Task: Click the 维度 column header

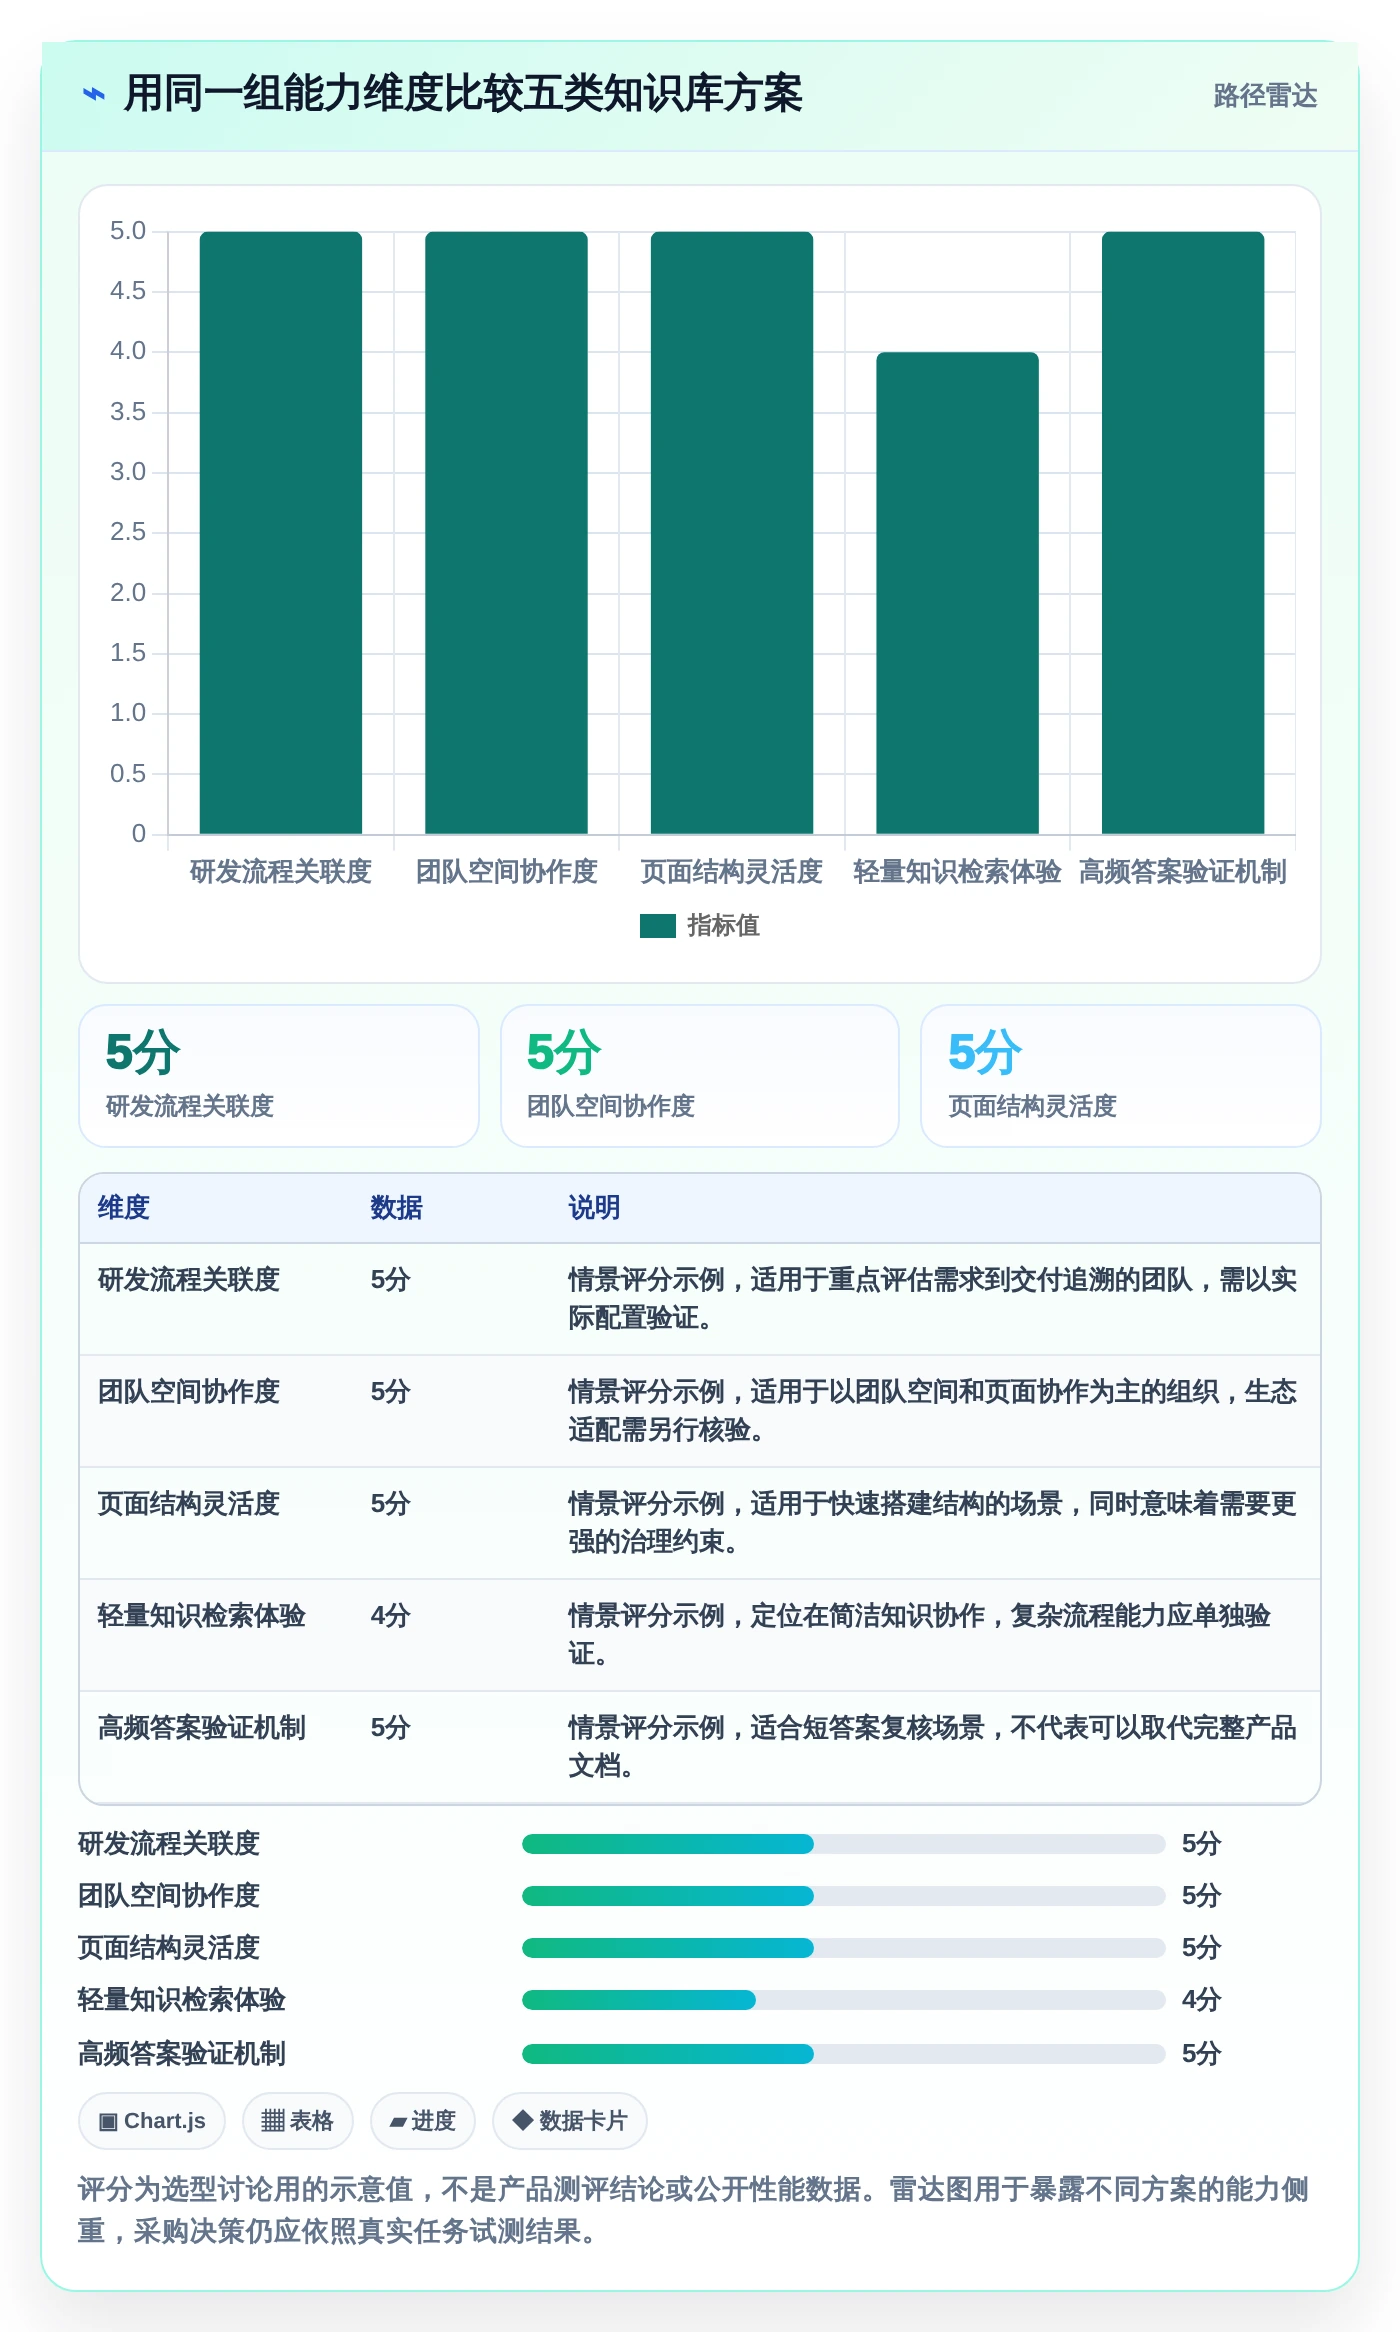Action: (x=124, y=1208)
